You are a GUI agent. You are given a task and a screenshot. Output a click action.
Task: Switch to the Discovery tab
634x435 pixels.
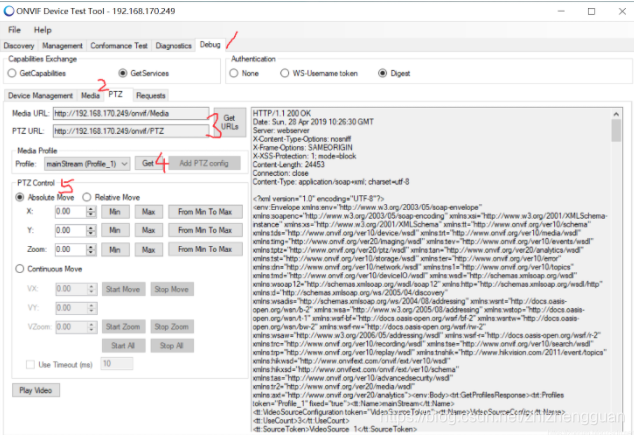coord(19,46)
